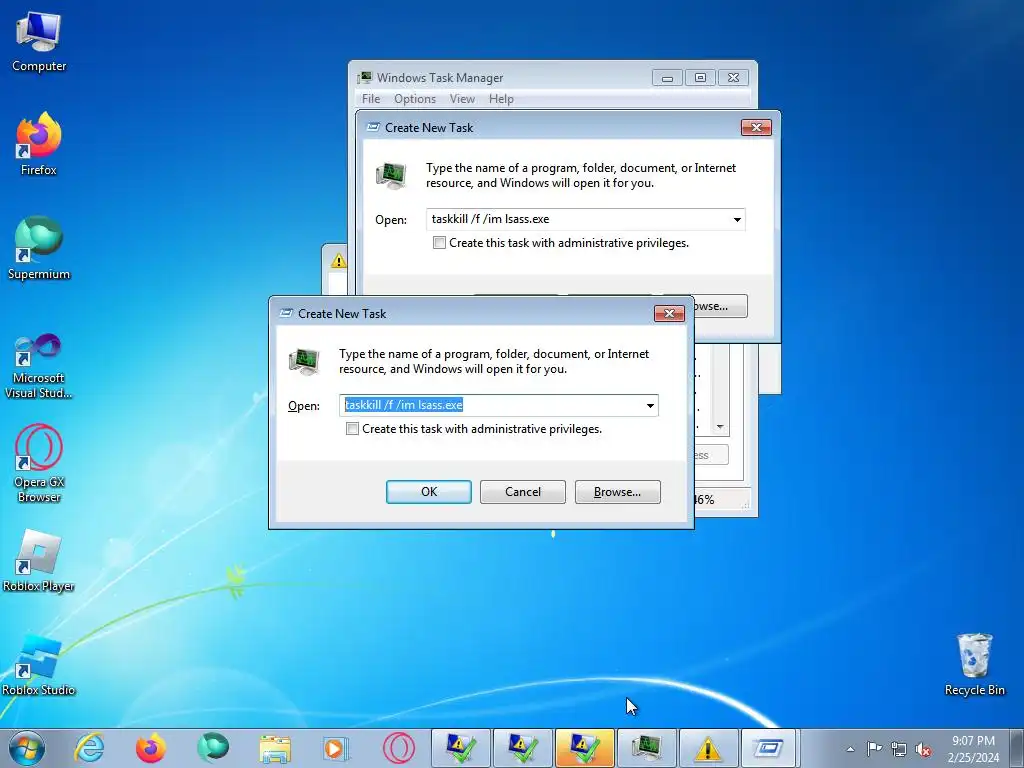Open Supermium from the taskbar

click(213, 748)
